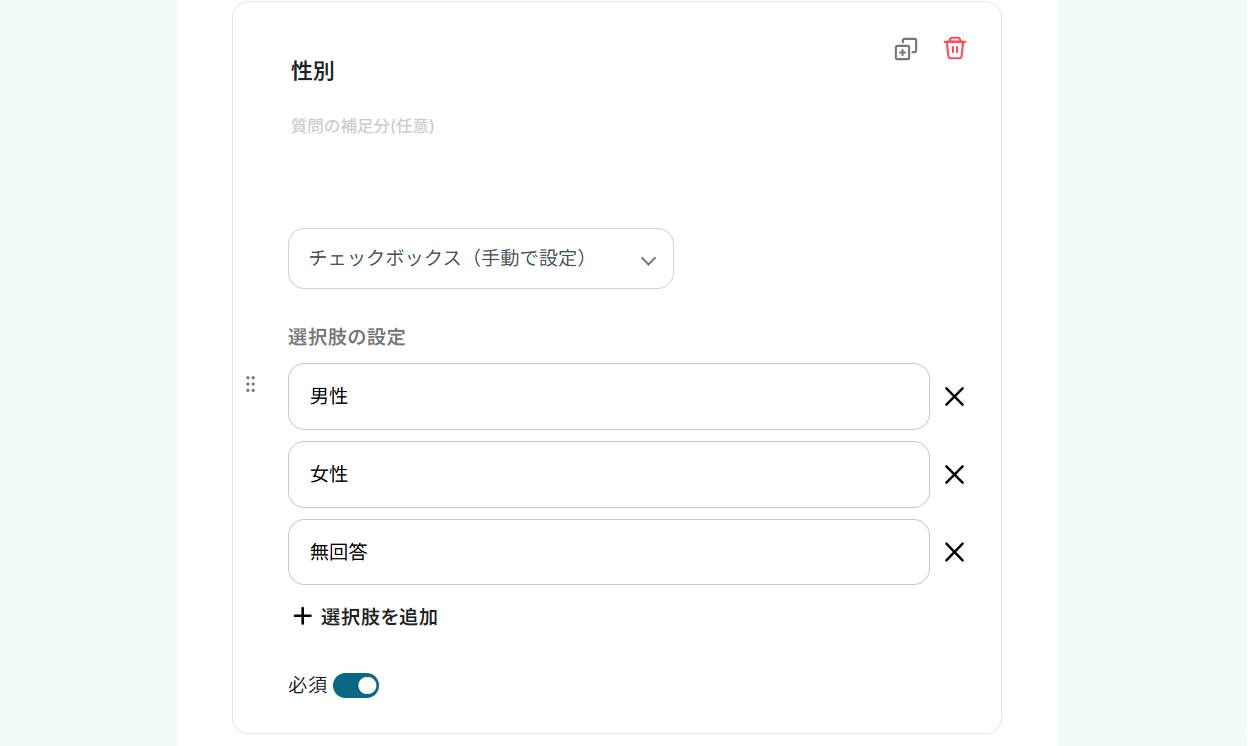Click the 選択肢の設定 section heading
This screenshot has width=1248, height=746.
346,337
